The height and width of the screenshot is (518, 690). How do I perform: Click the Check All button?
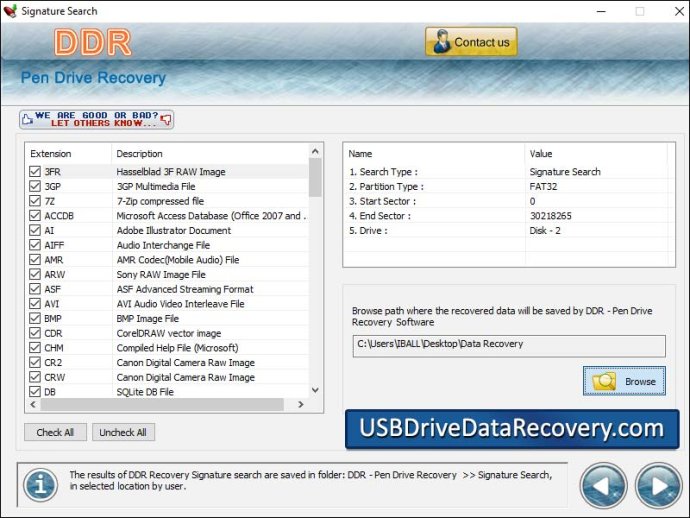point(55,432)
